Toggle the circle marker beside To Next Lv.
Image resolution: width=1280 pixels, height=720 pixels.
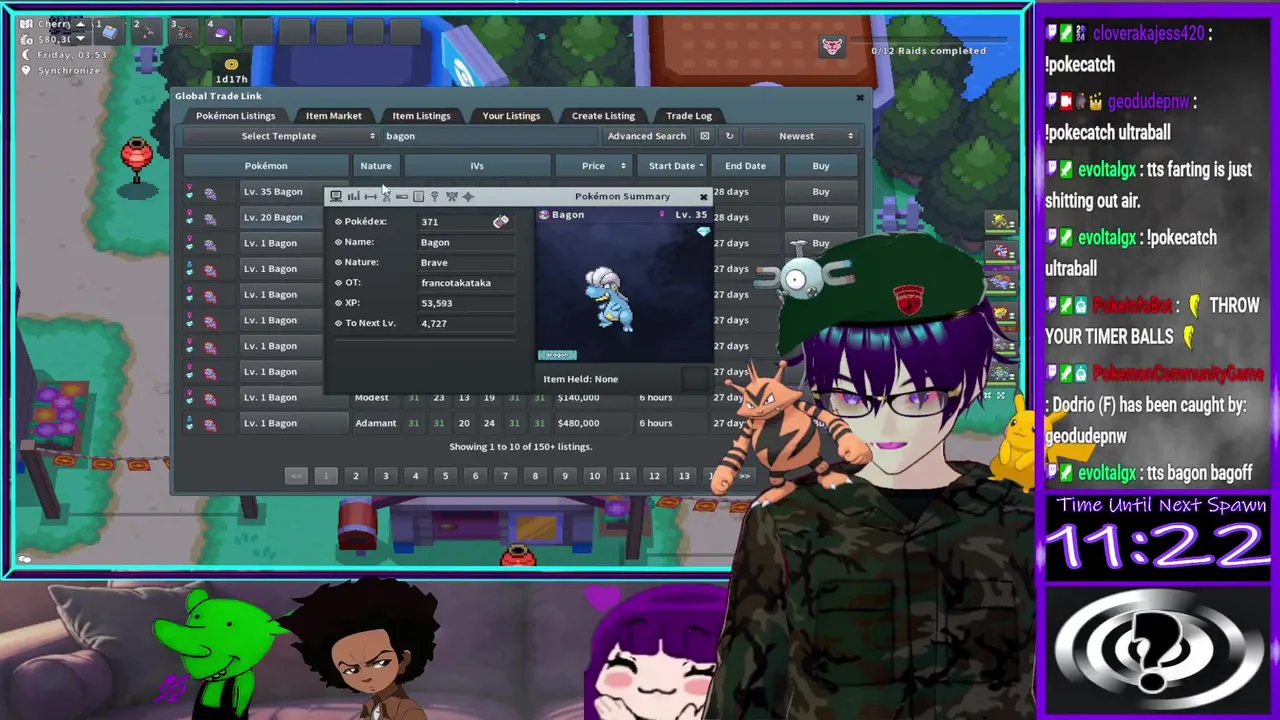338,323
